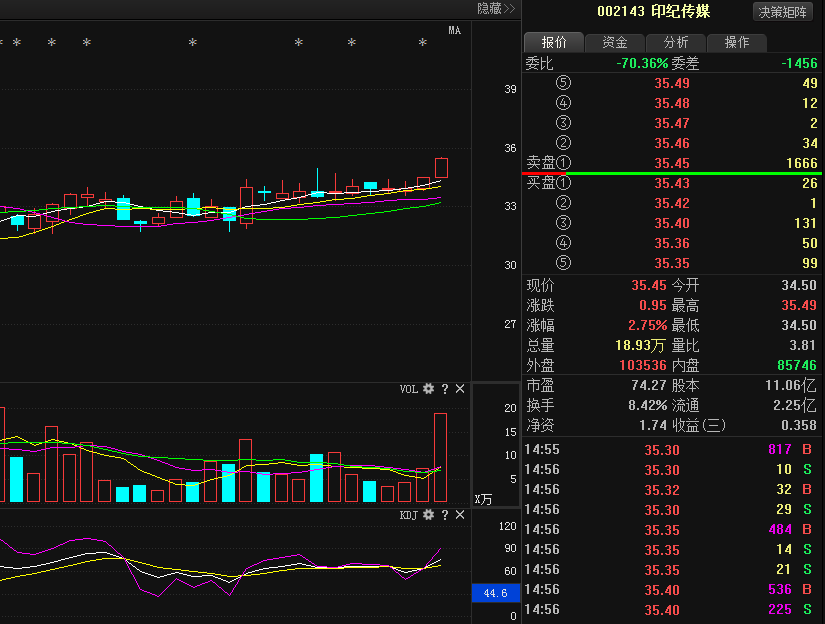The width and height of the screenshot is (825, 624).
Task: Click the 净资 value 1.74
Action: (x=651, y=425)
